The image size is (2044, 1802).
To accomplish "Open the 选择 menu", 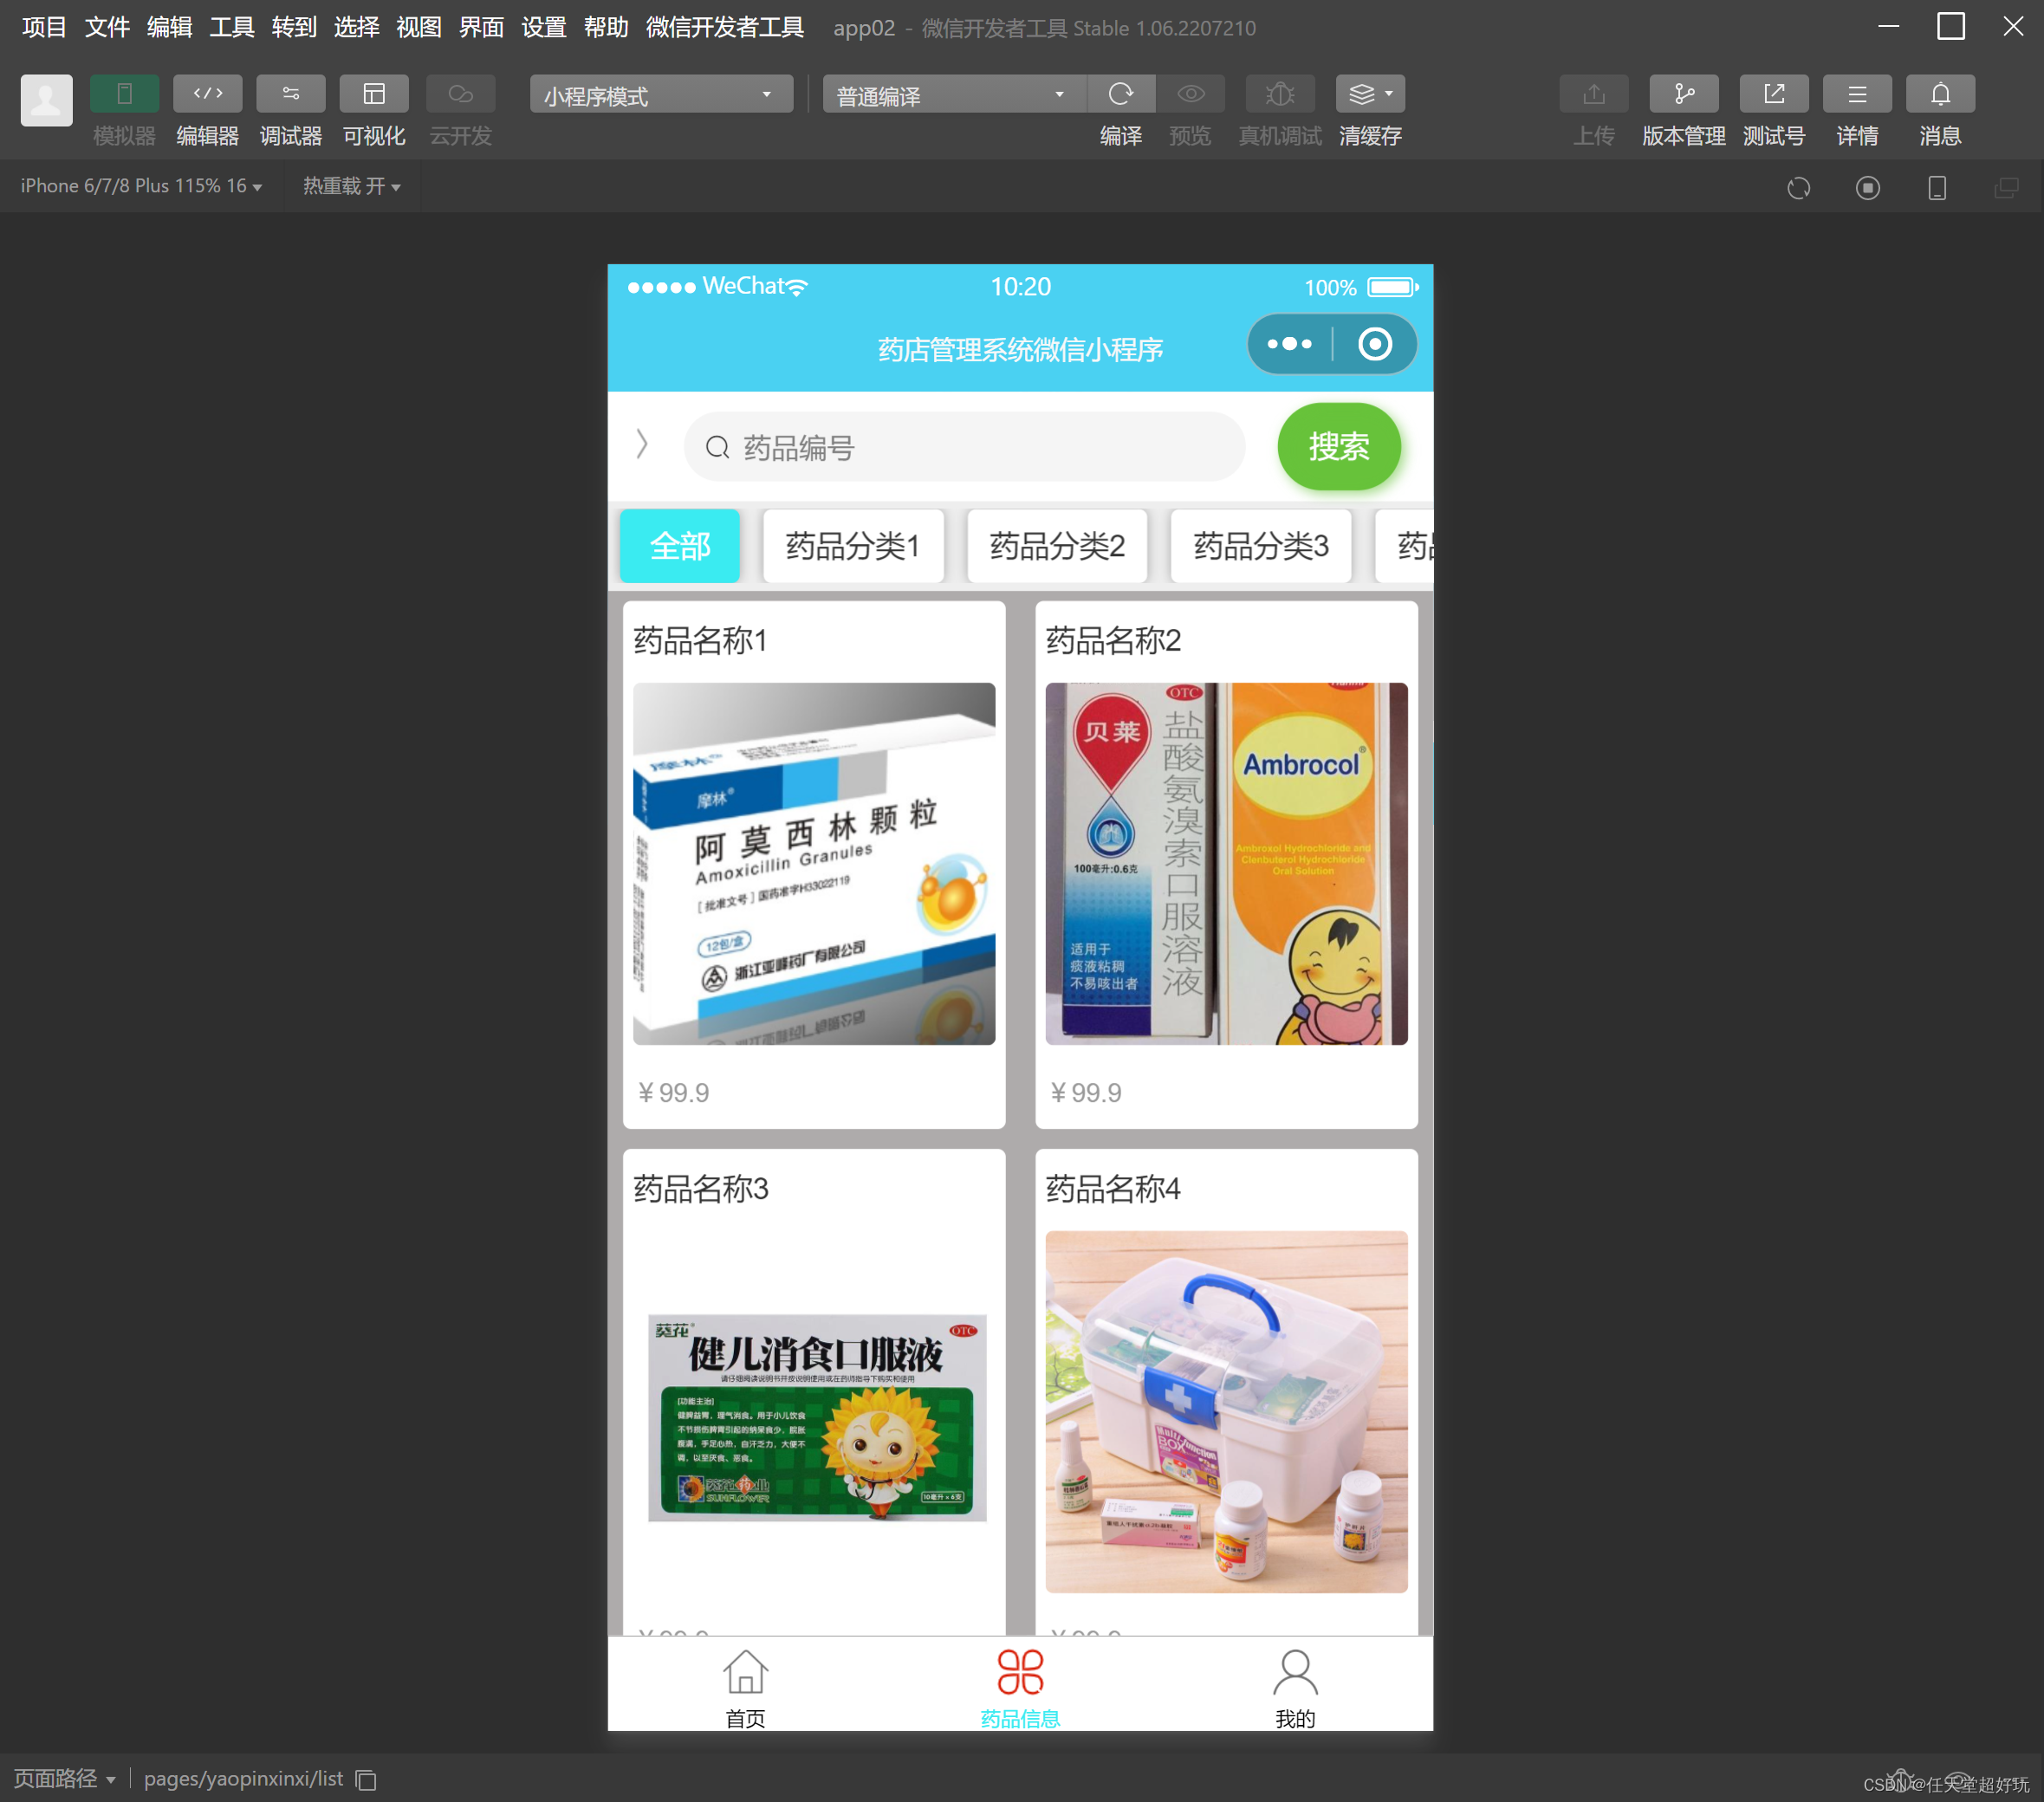I will pos(356,27).
